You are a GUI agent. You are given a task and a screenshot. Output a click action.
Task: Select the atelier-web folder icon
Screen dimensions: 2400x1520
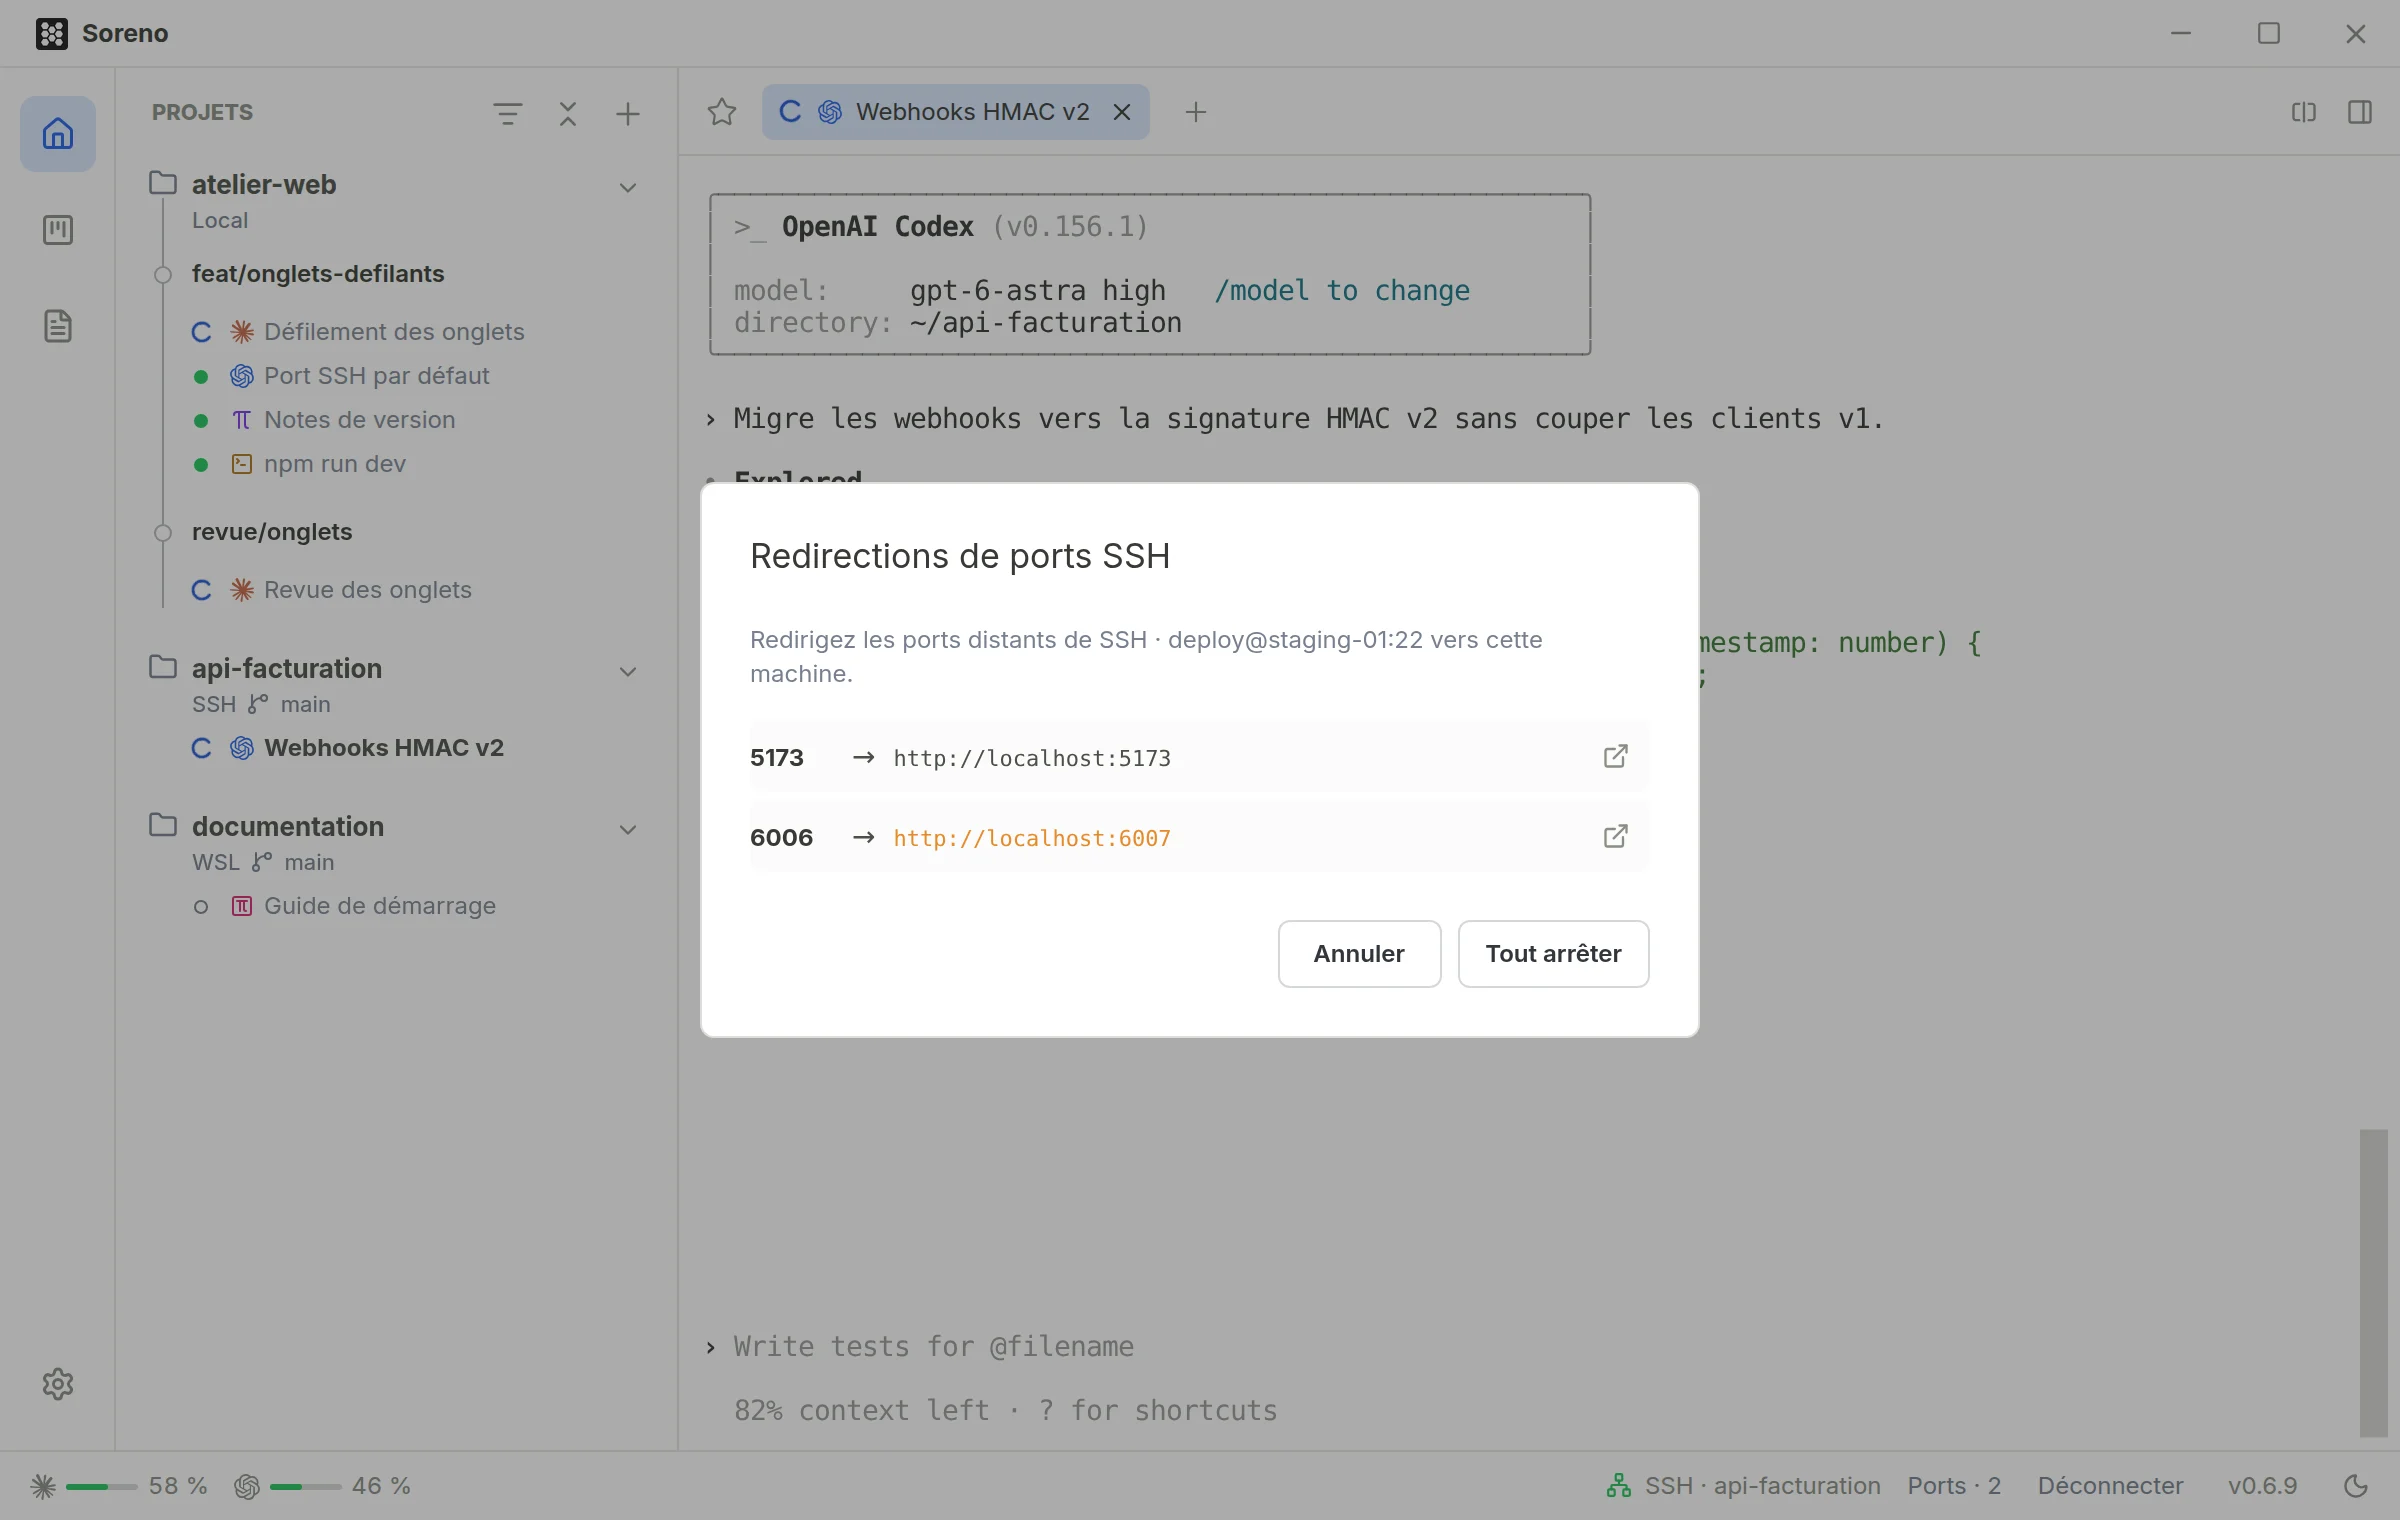(x=163, y=184)
